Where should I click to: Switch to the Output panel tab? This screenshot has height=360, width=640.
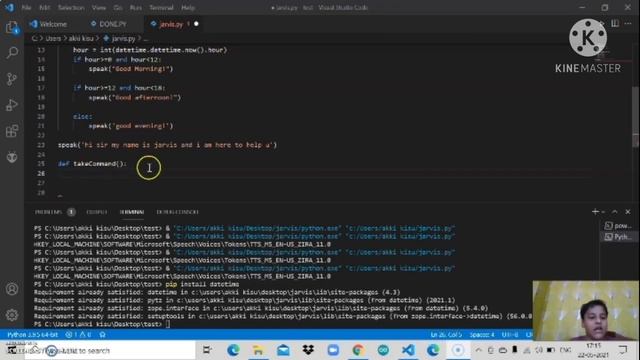(x=97, y=212)
